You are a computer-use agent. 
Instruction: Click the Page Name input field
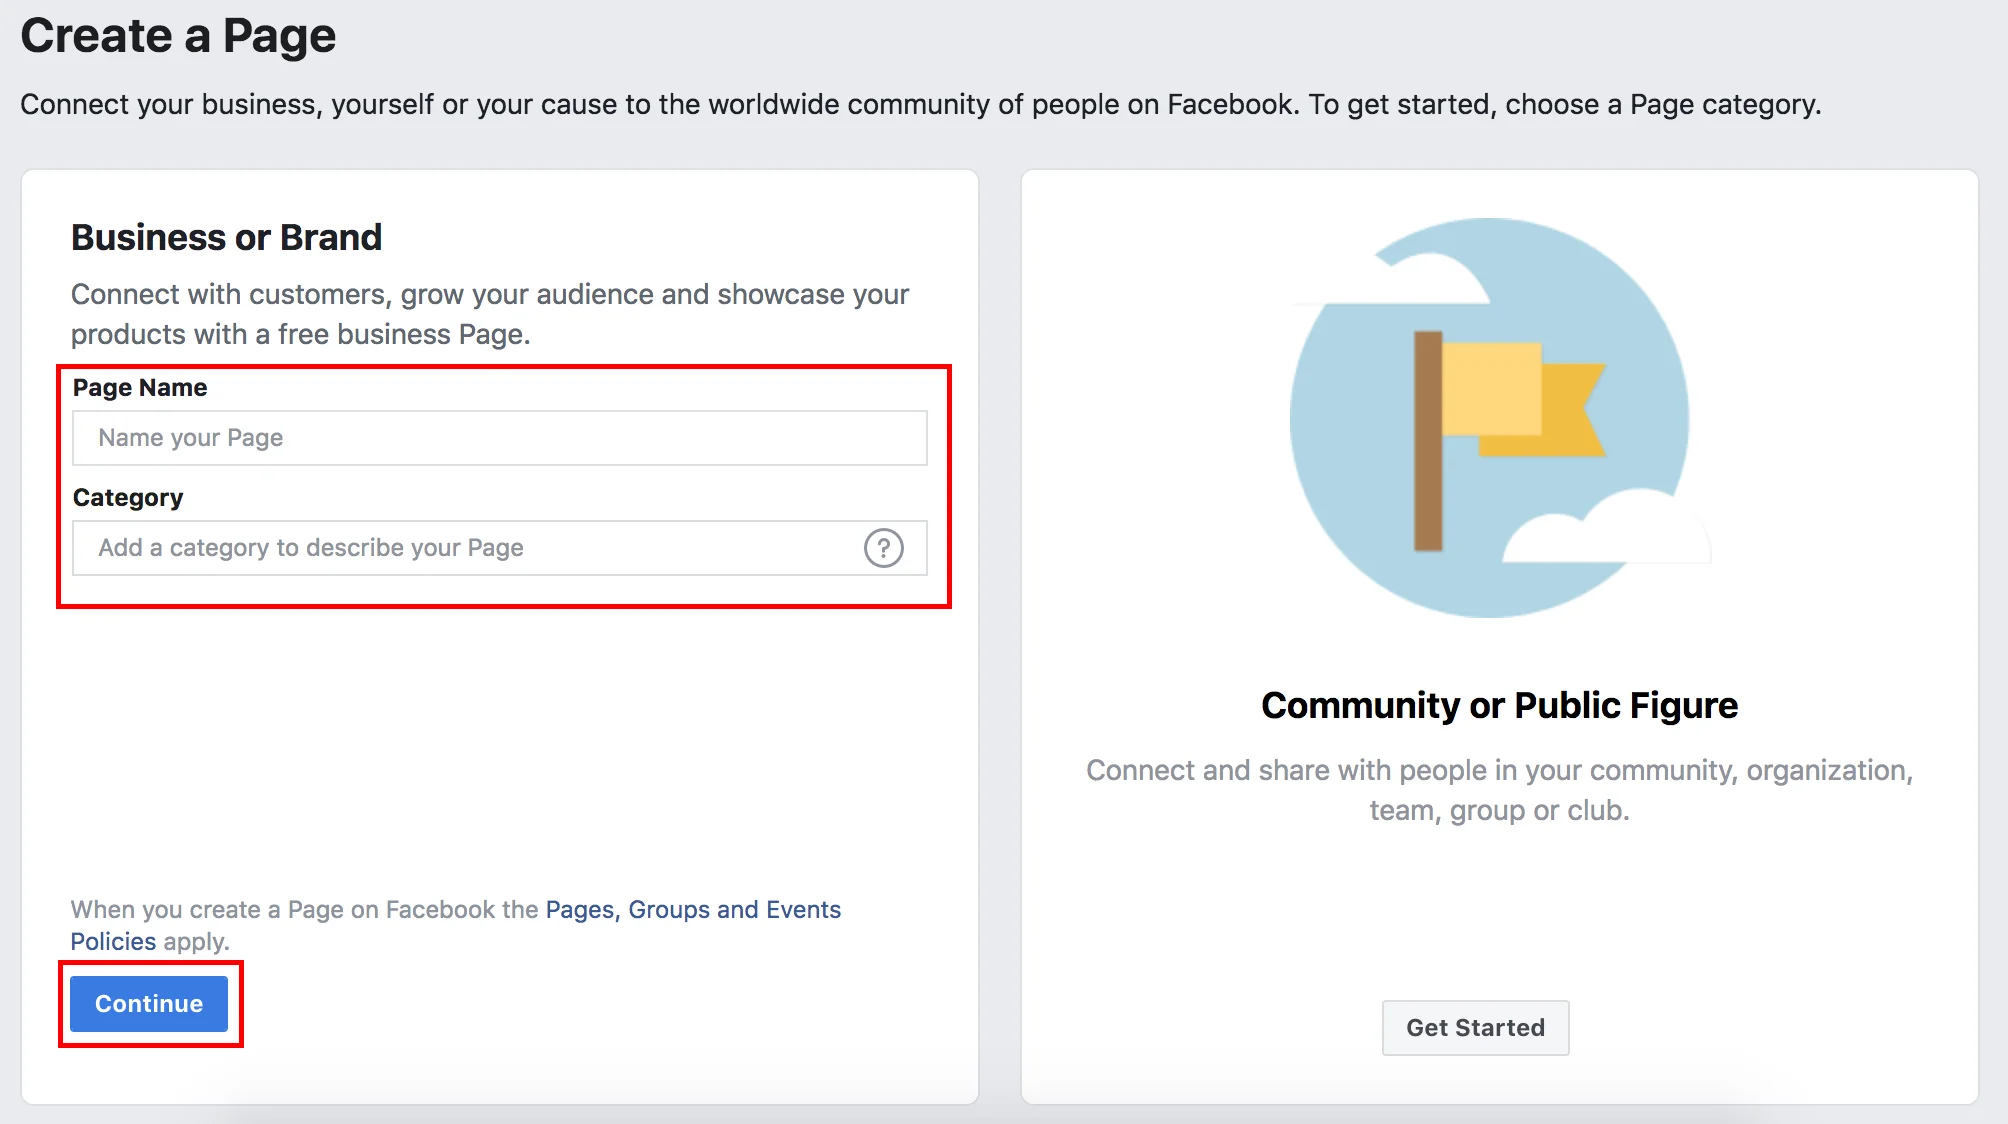pyautogui.click(x=499, y=438)
